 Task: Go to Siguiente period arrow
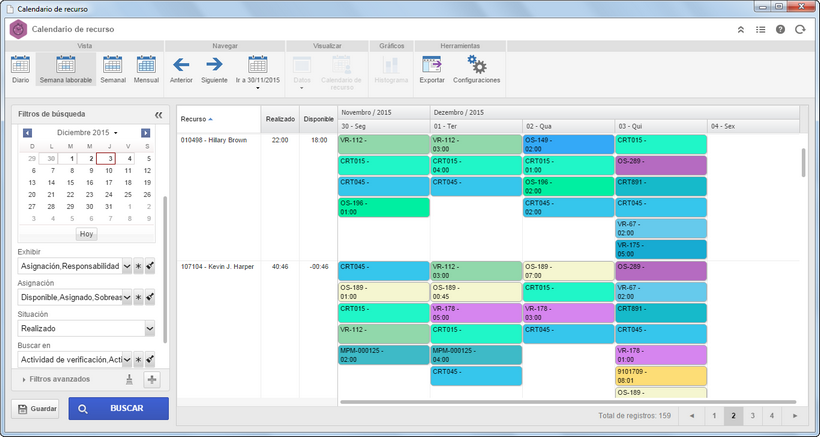pyautogui.click(x=214, y=70)
